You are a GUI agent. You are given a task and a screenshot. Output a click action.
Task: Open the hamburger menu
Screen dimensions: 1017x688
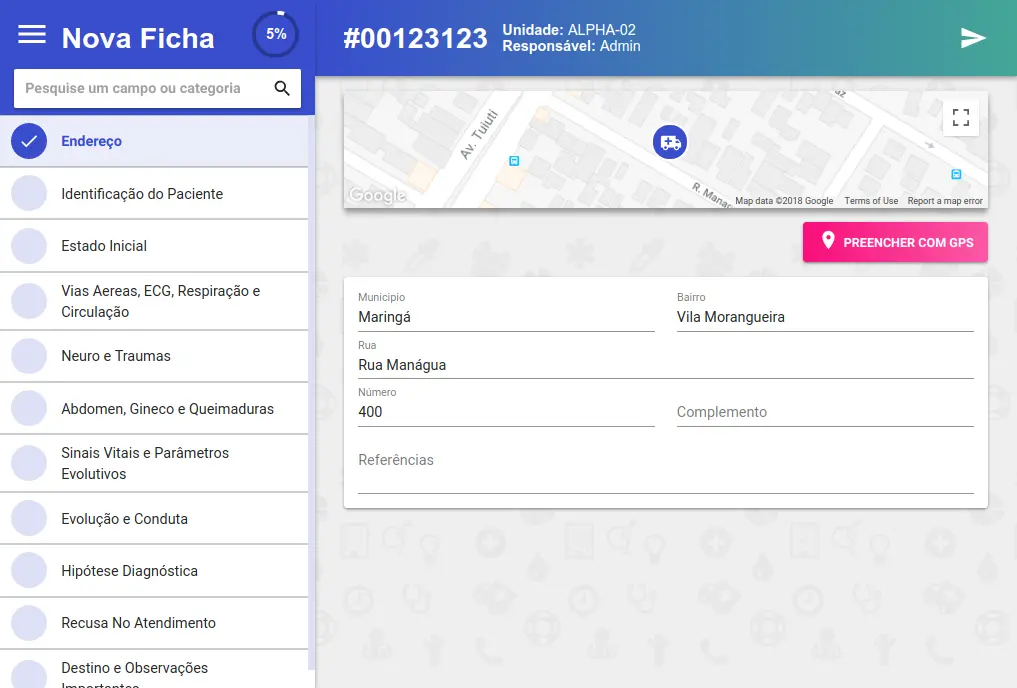click(32, 35)
